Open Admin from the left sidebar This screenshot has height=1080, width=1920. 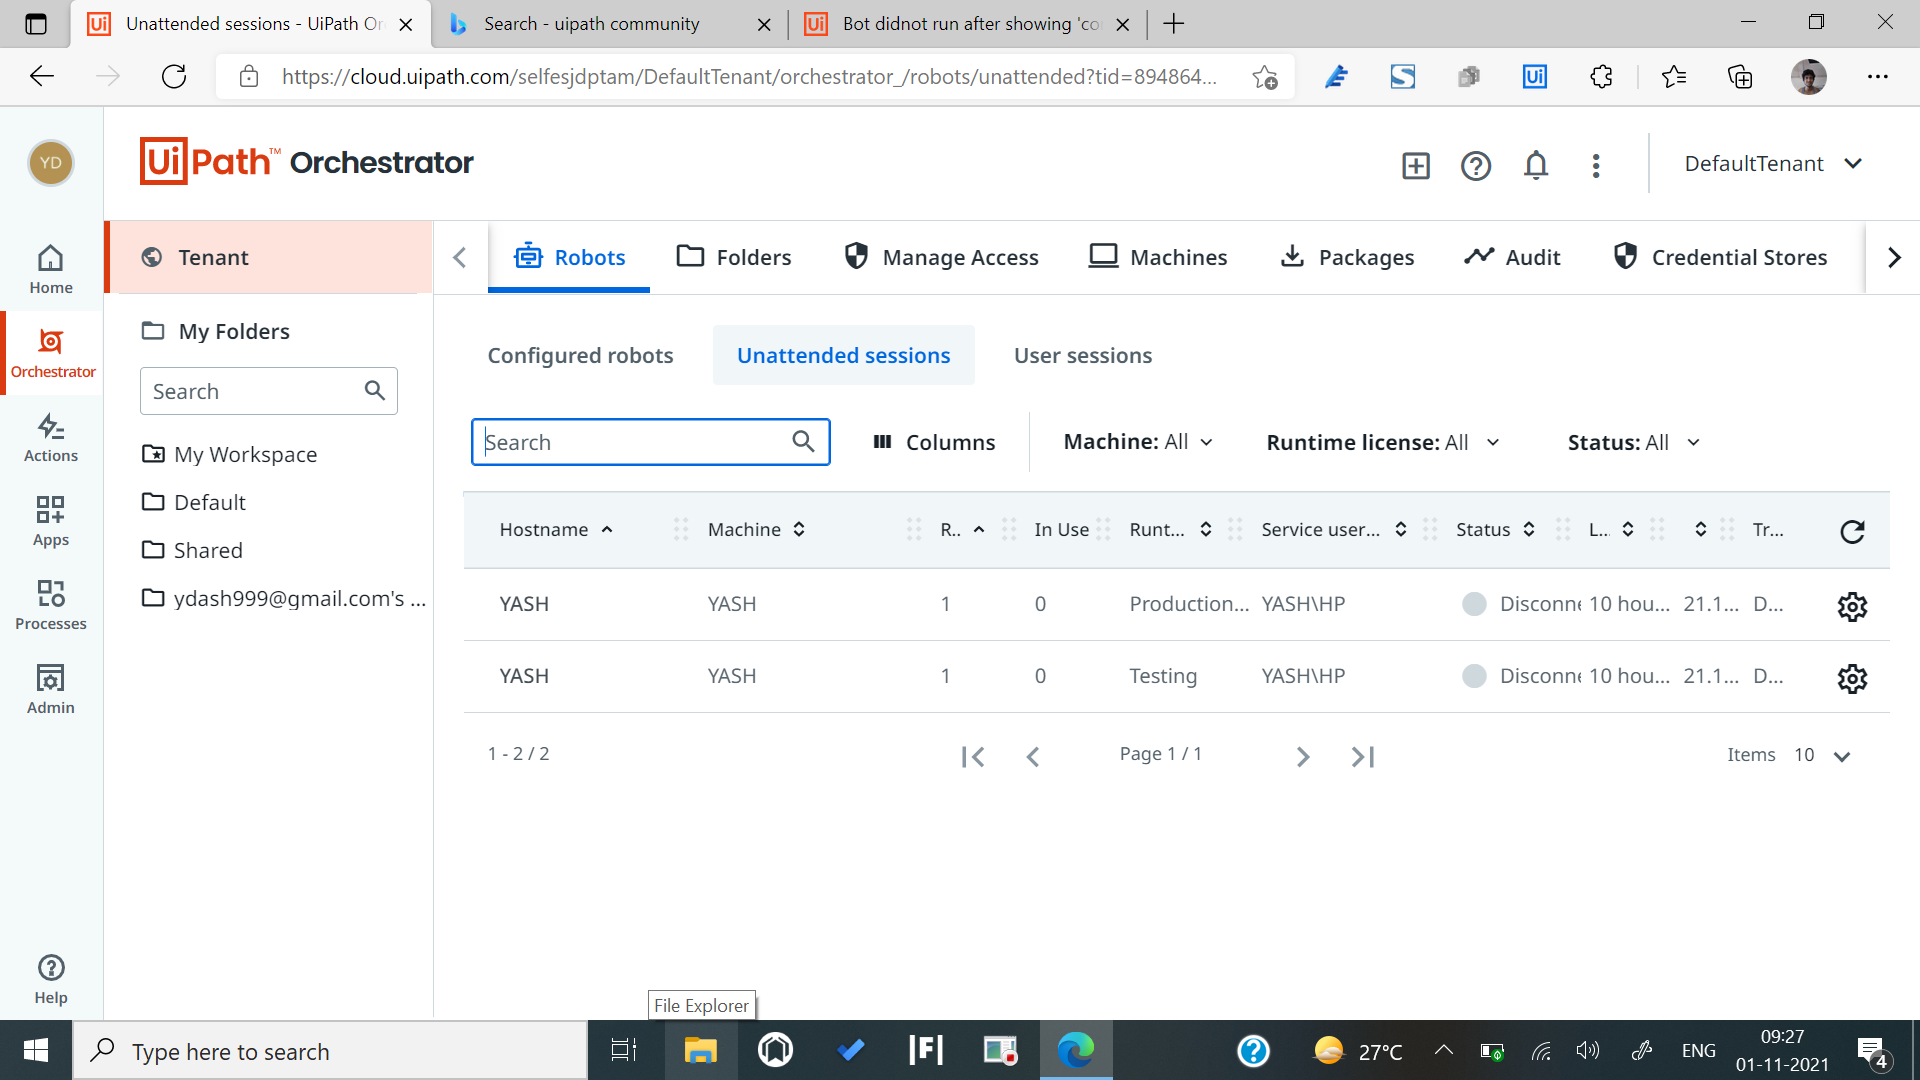click(x=51, y=690)
